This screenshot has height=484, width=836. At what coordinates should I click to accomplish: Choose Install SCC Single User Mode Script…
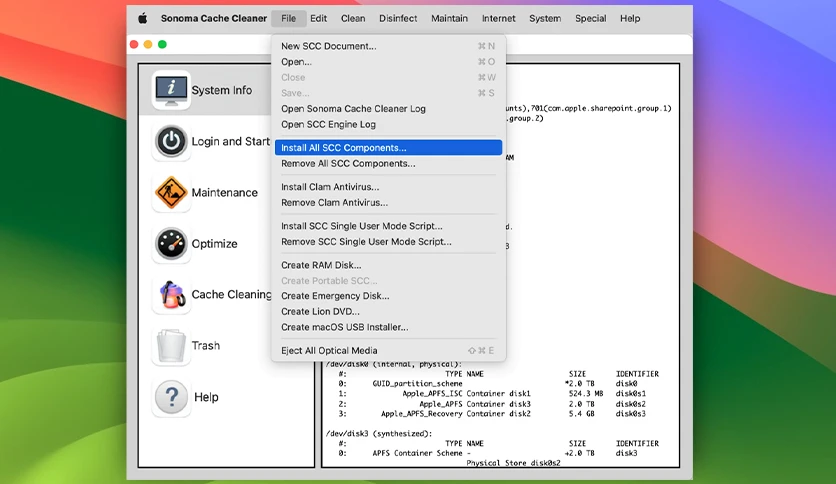coord(388,226)
